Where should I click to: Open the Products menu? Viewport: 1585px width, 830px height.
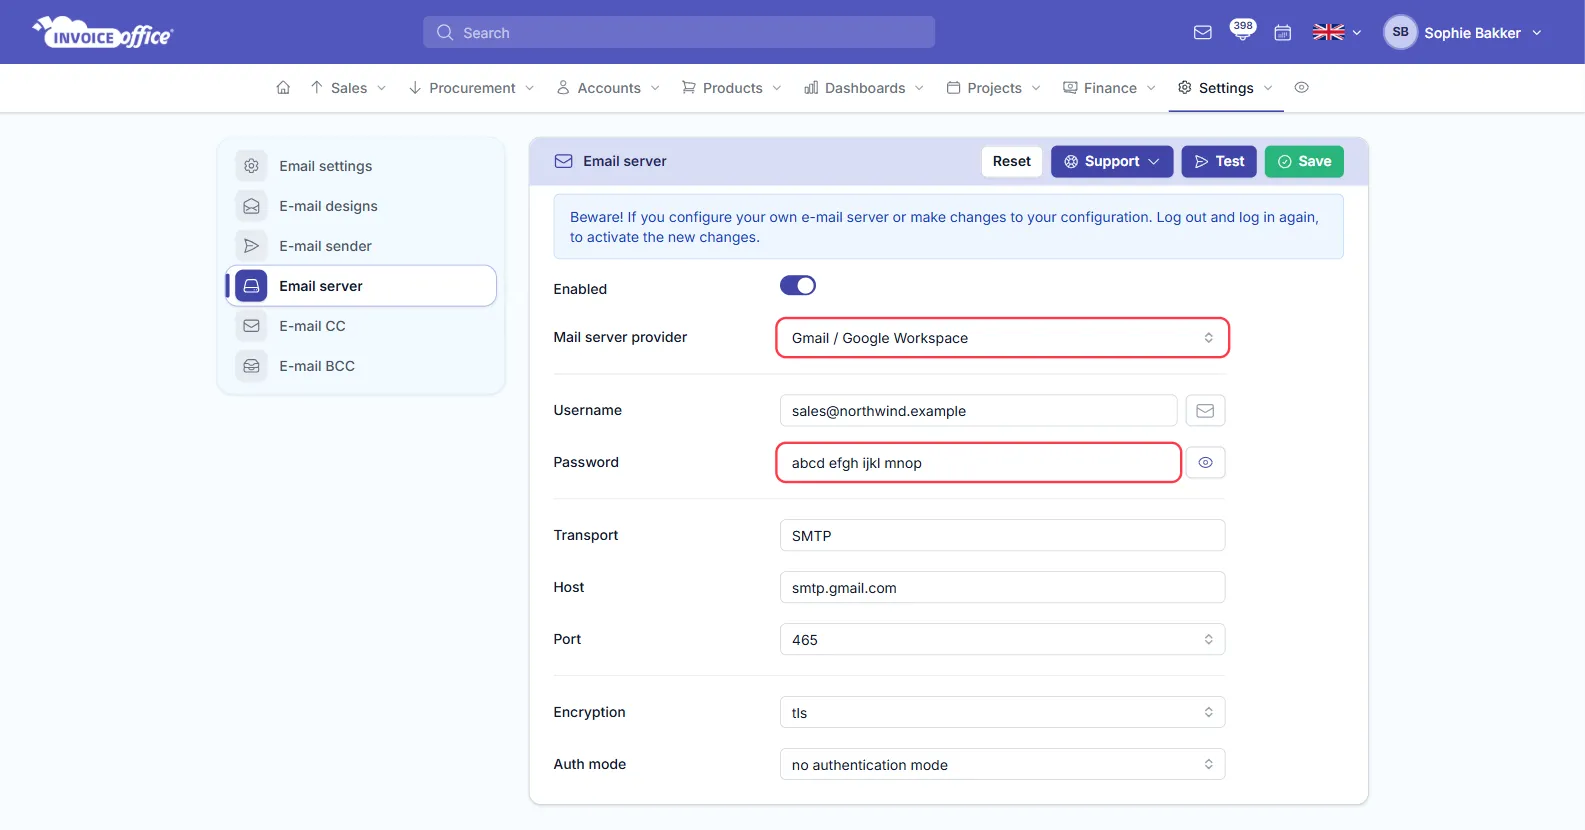click(732, 88)
